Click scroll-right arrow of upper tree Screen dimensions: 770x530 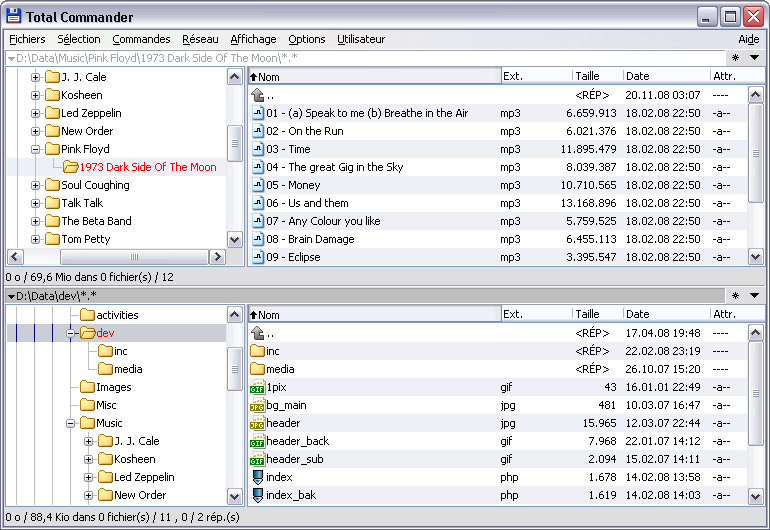tap(217, 257)
